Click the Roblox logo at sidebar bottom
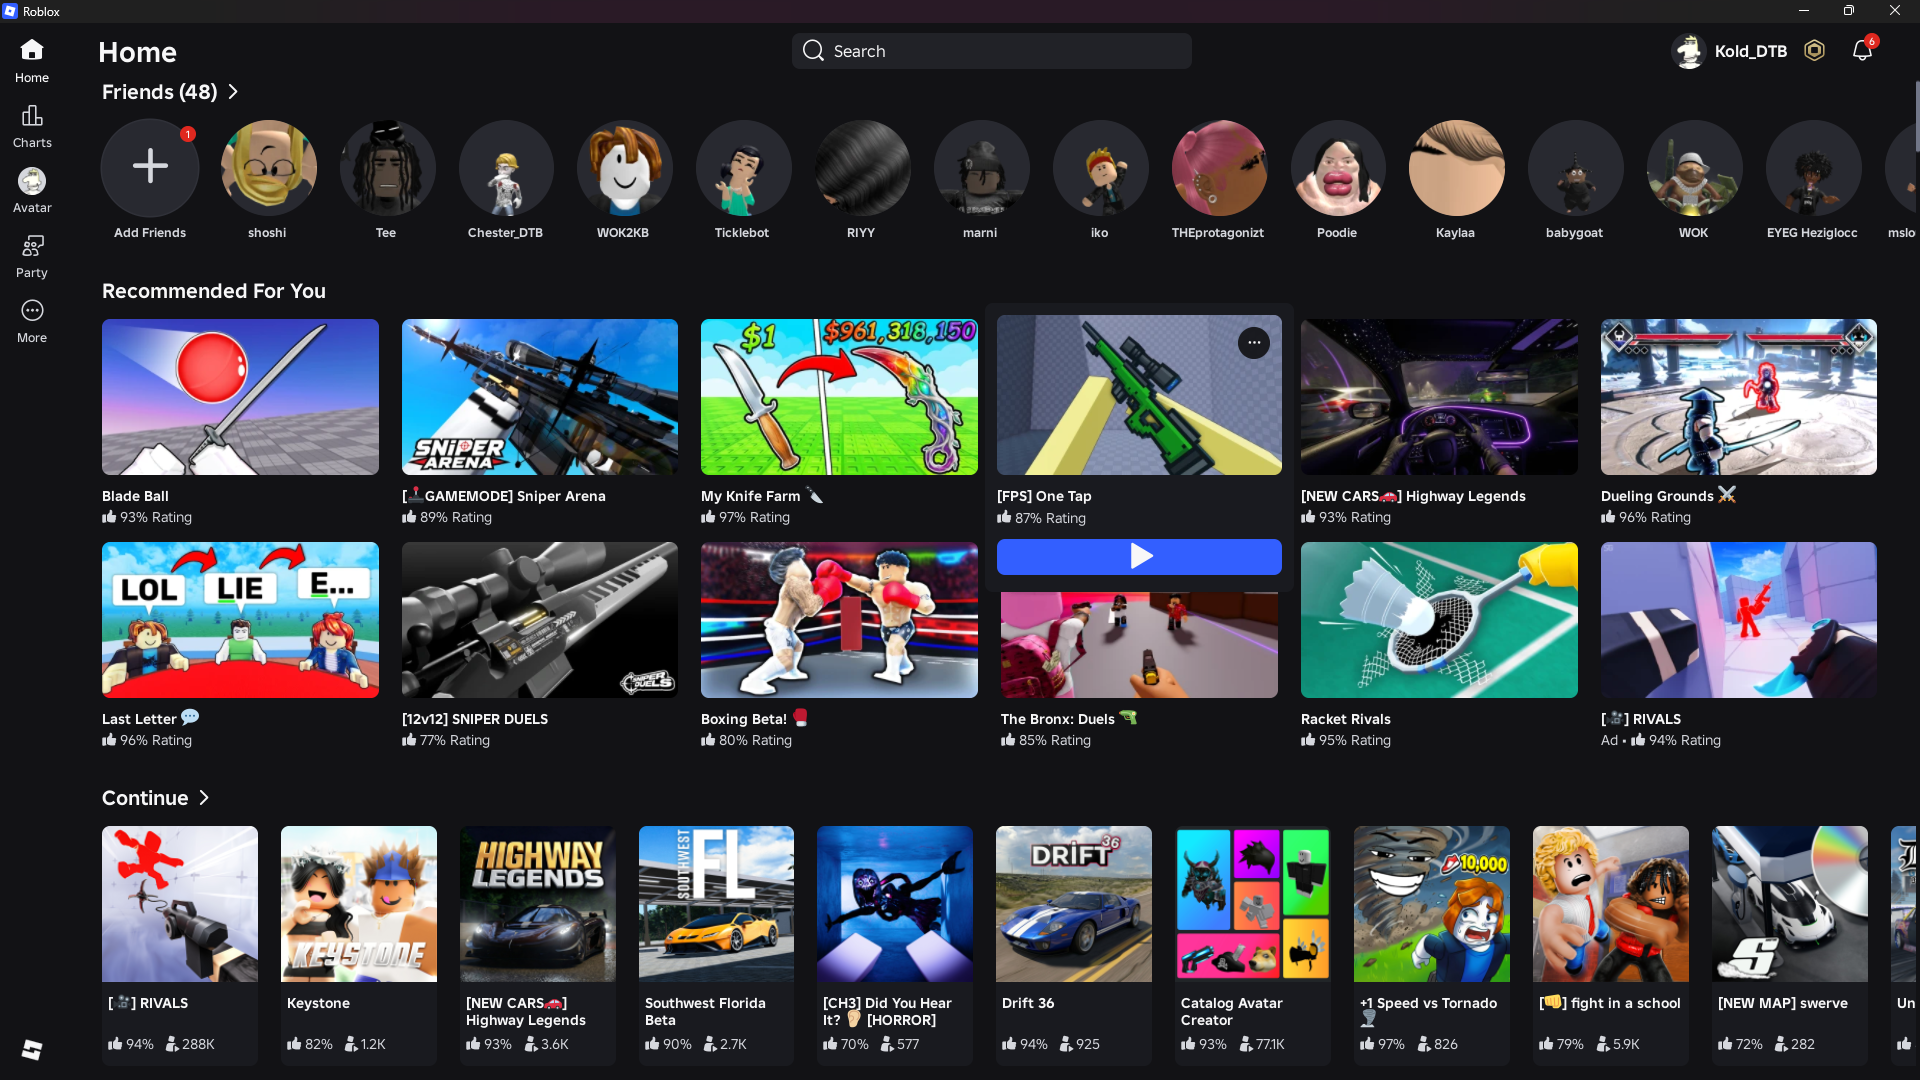1920x1080 pixels. point(32,1050)
